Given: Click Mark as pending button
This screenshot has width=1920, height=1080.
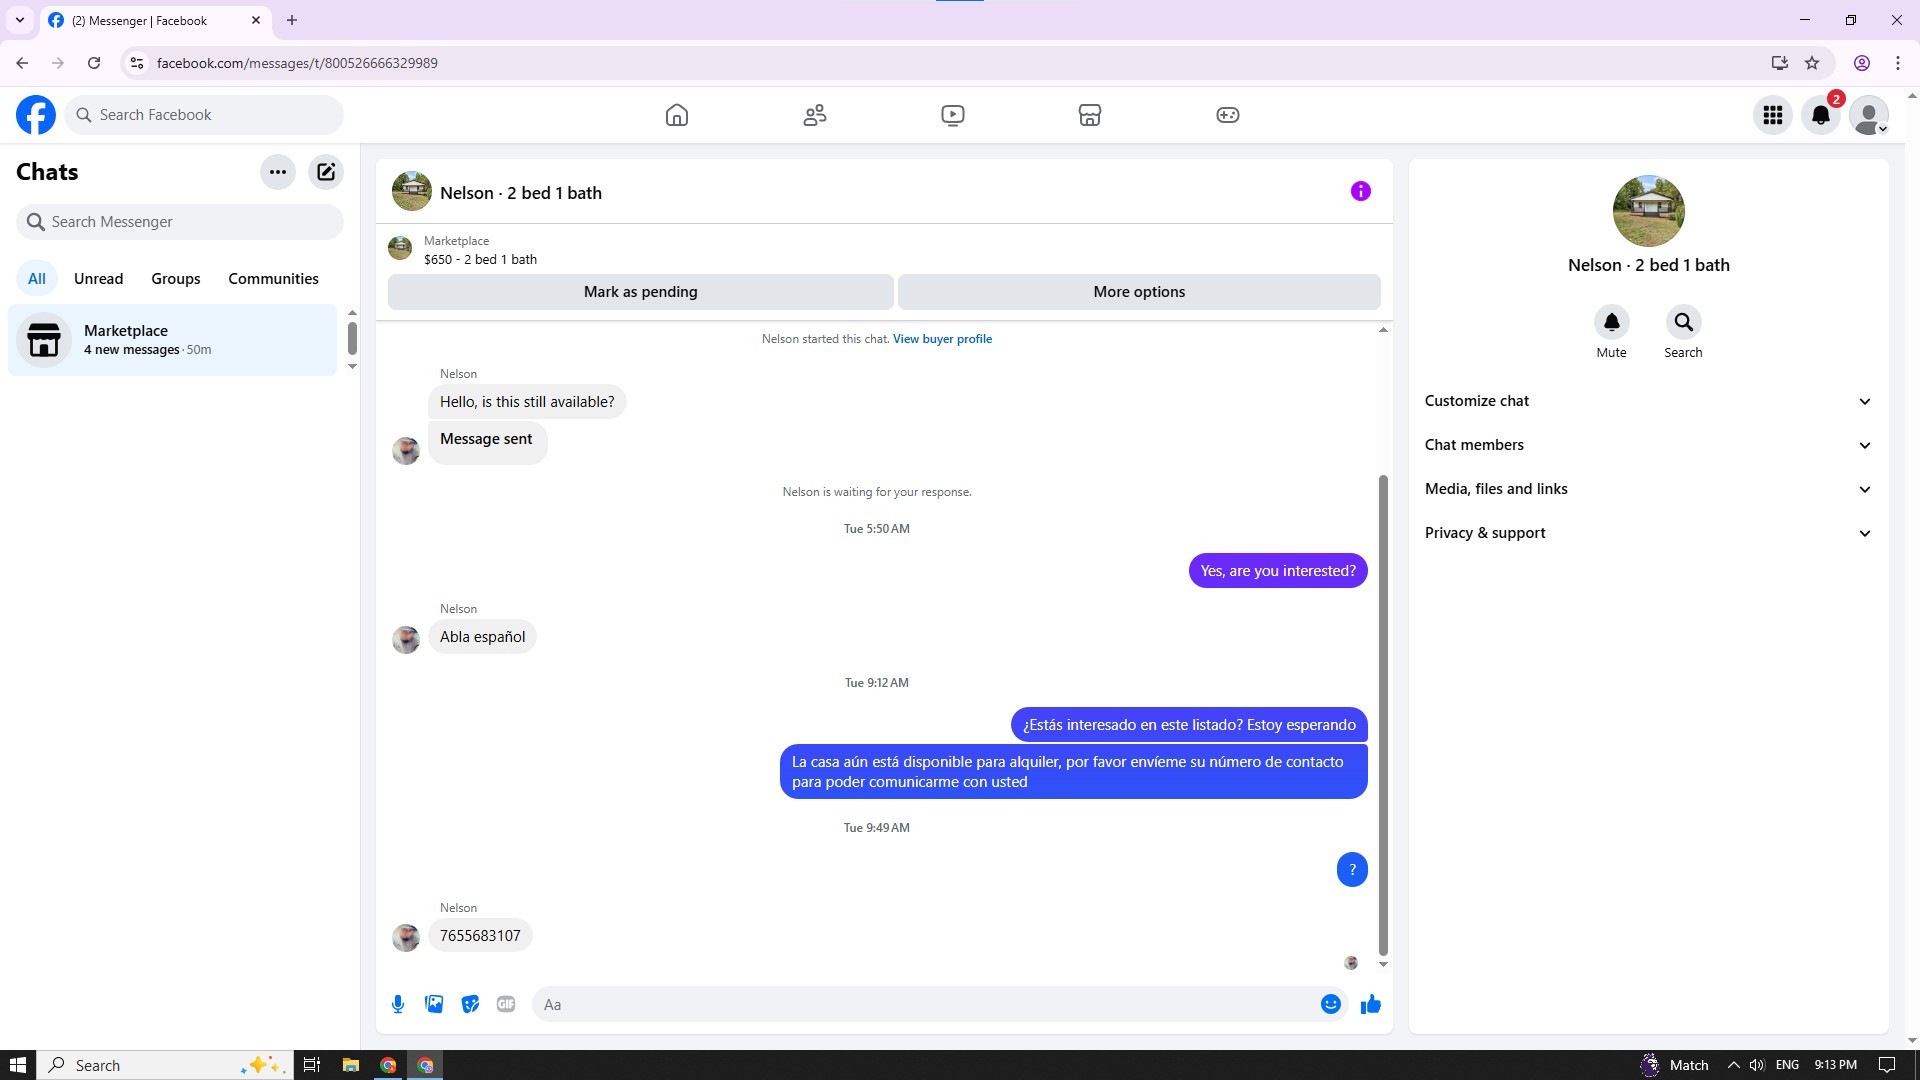Looking at the screenshot, I should 640,292.
